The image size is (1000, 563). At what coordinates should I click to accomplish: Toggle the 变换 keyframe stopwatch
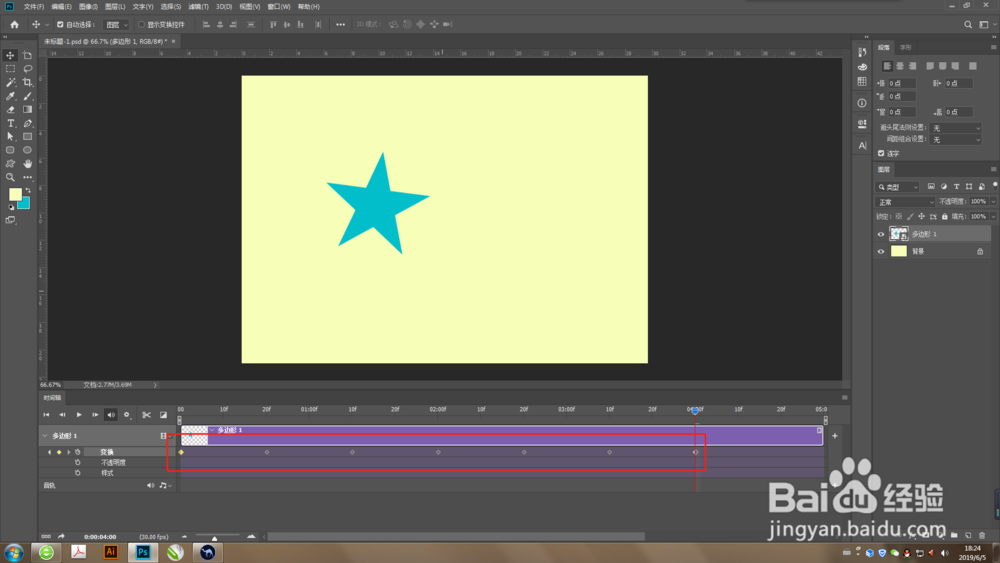[x=78, y=452]
